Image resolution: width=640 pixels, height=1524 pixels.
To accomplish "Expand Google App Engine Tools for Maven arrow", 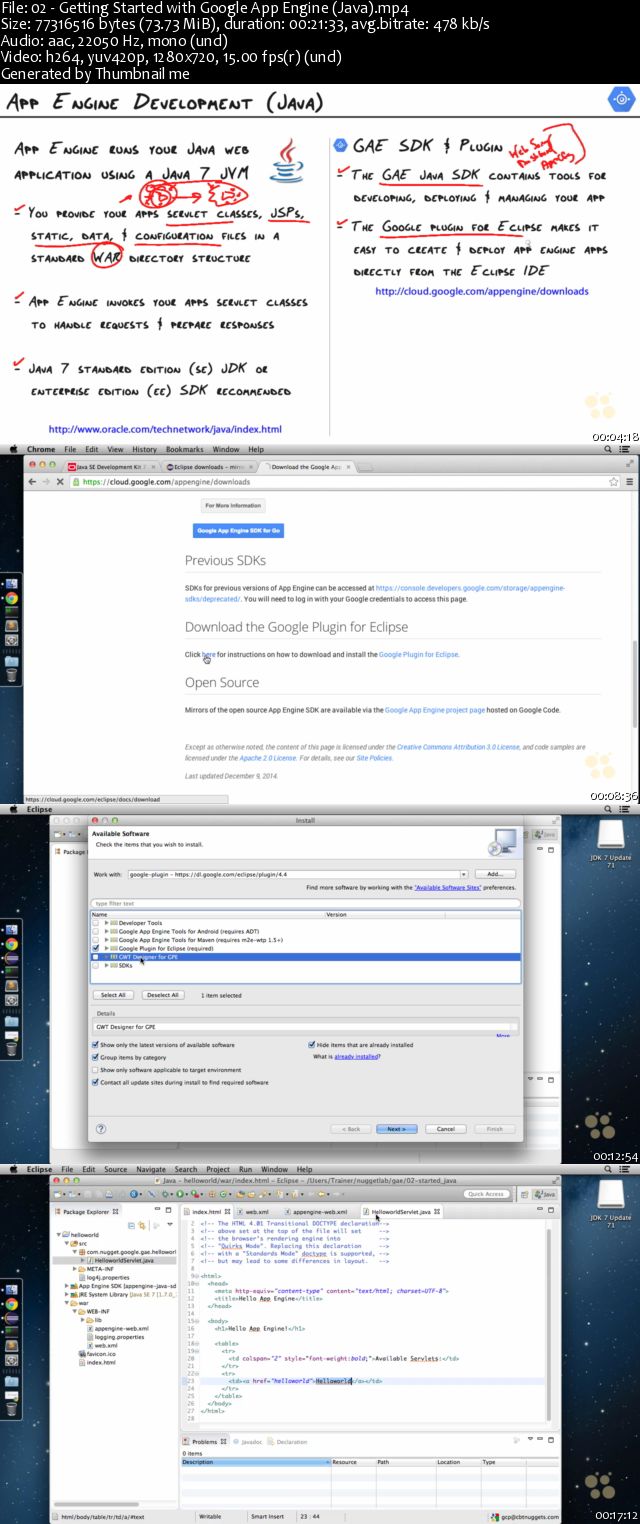I will [x=106, y=939].
